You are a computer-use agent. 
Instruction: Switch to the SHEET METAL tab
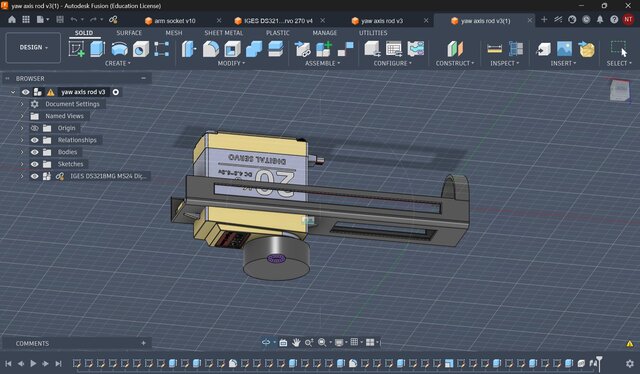pyautogui.click(x=224, y=33)
